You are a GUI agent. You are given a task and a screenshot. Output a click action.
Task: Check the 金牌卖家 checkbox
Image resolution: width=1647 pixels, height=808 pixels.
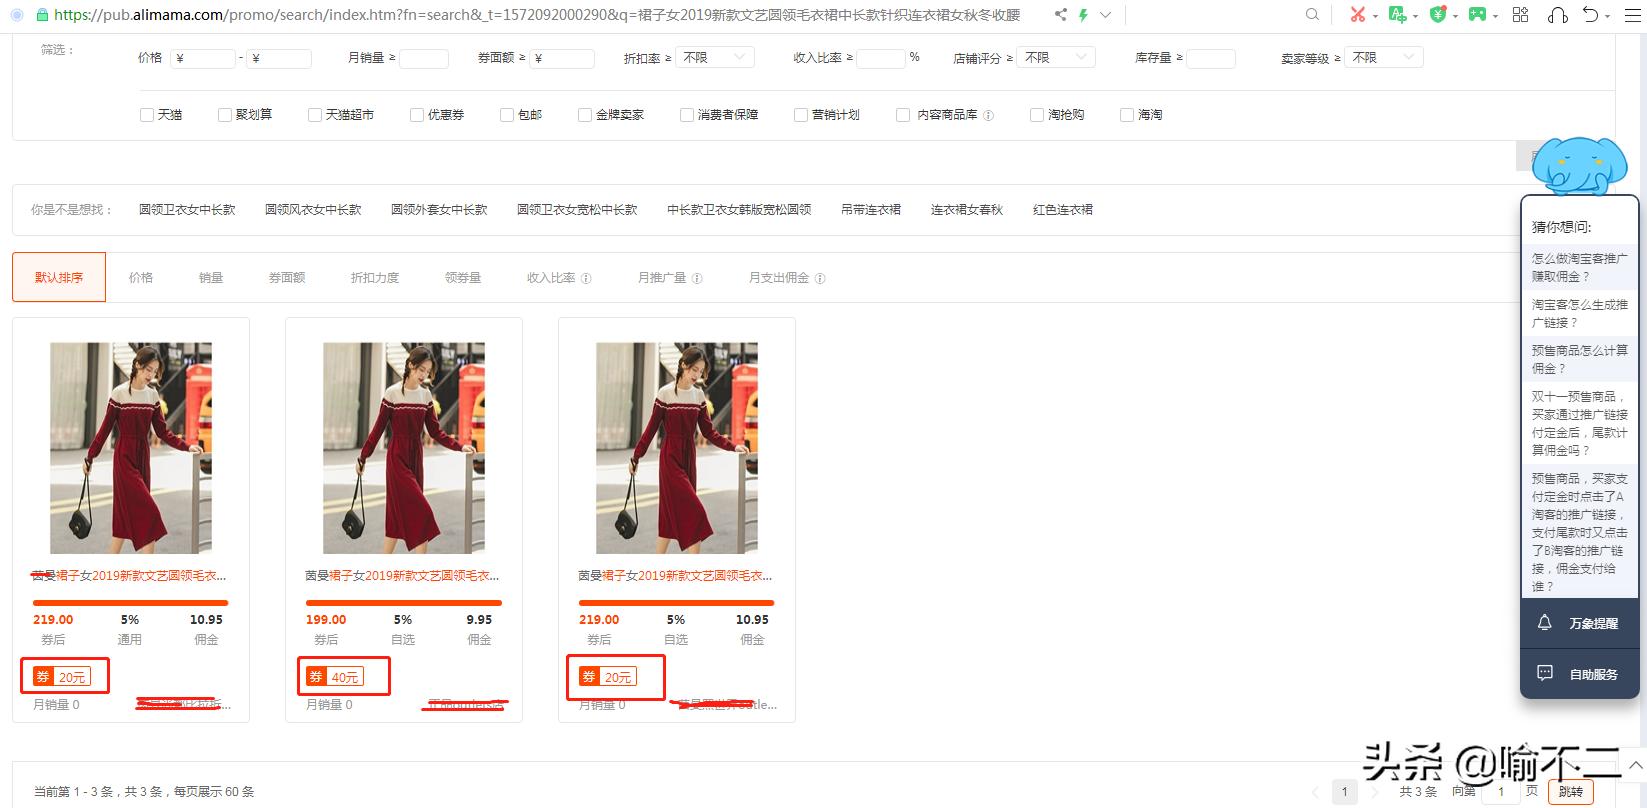[x=585, y=115]
